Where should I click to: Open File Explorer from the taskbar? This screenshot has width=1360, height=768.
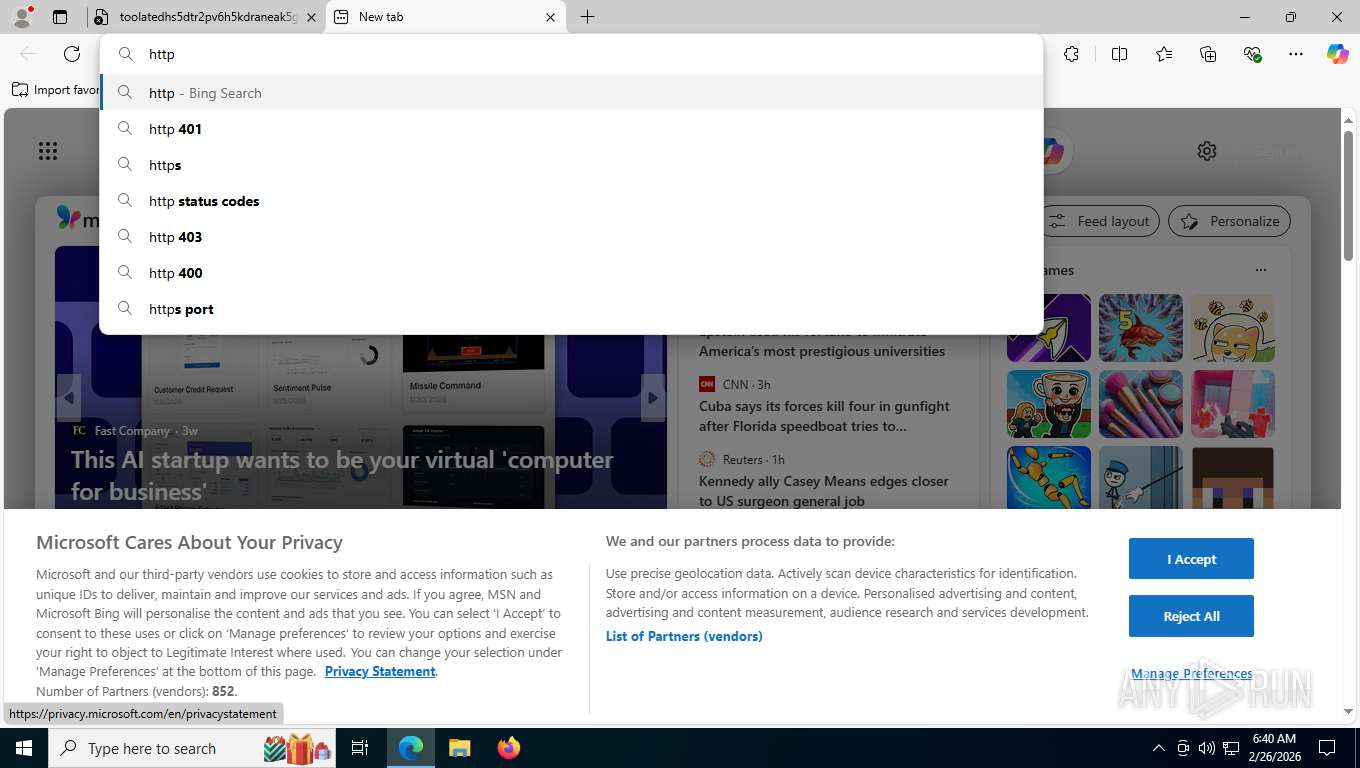point(459,748)
